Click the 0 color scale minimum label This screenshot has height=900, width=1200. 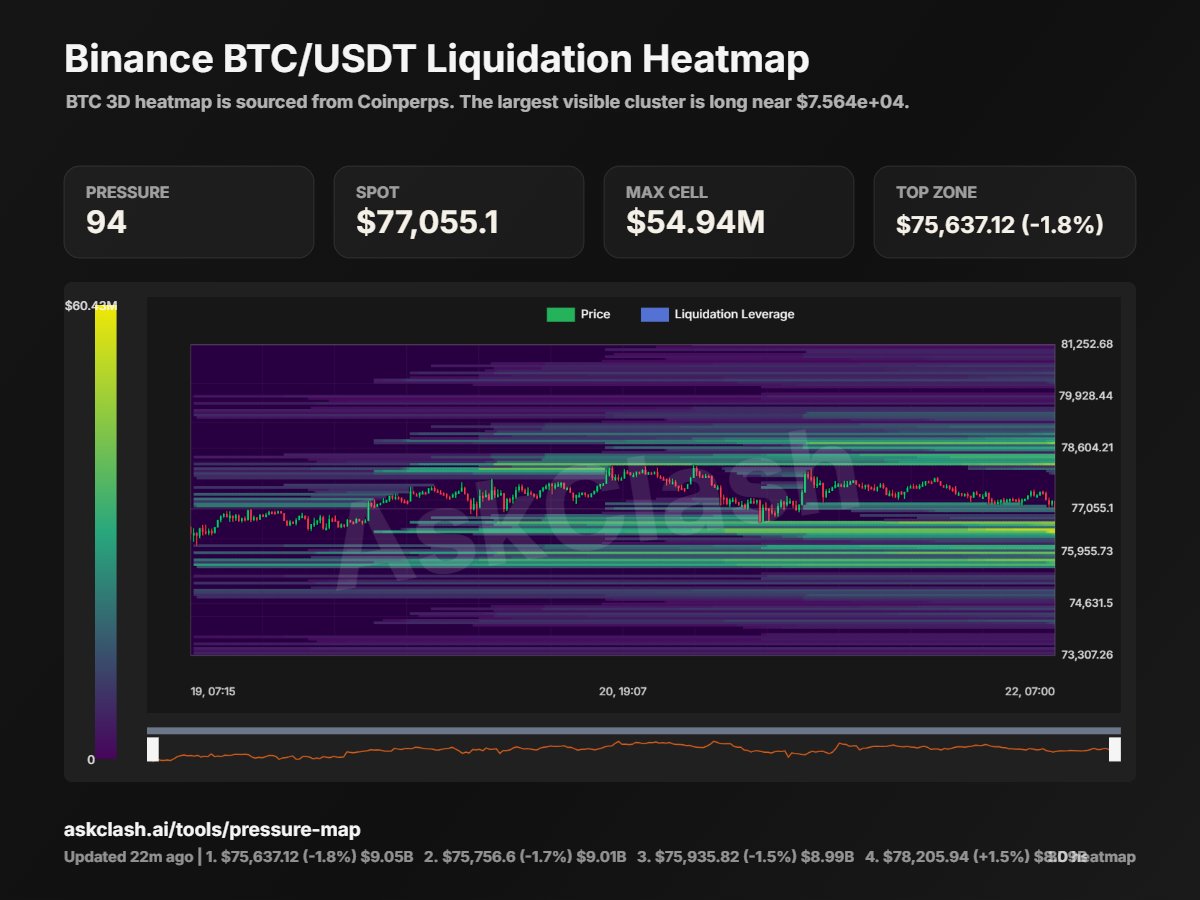tap(91, 760)
